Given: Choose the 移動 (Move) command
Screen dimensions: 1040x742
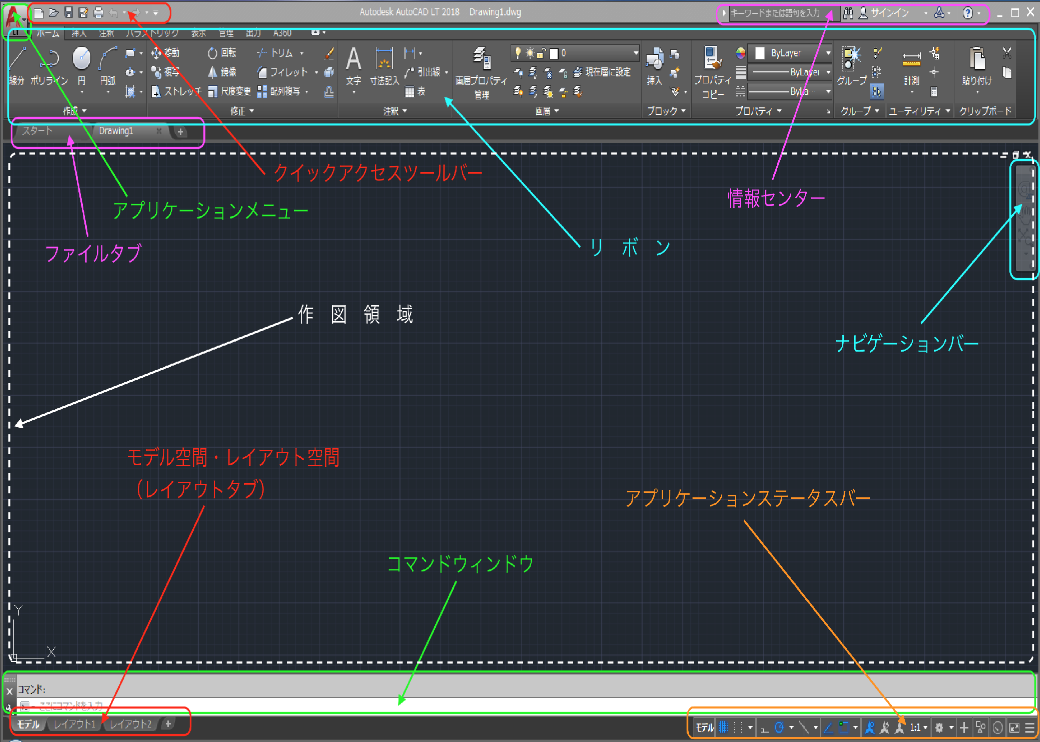Looking at the screenshot, I should click(x=166, y=52).
